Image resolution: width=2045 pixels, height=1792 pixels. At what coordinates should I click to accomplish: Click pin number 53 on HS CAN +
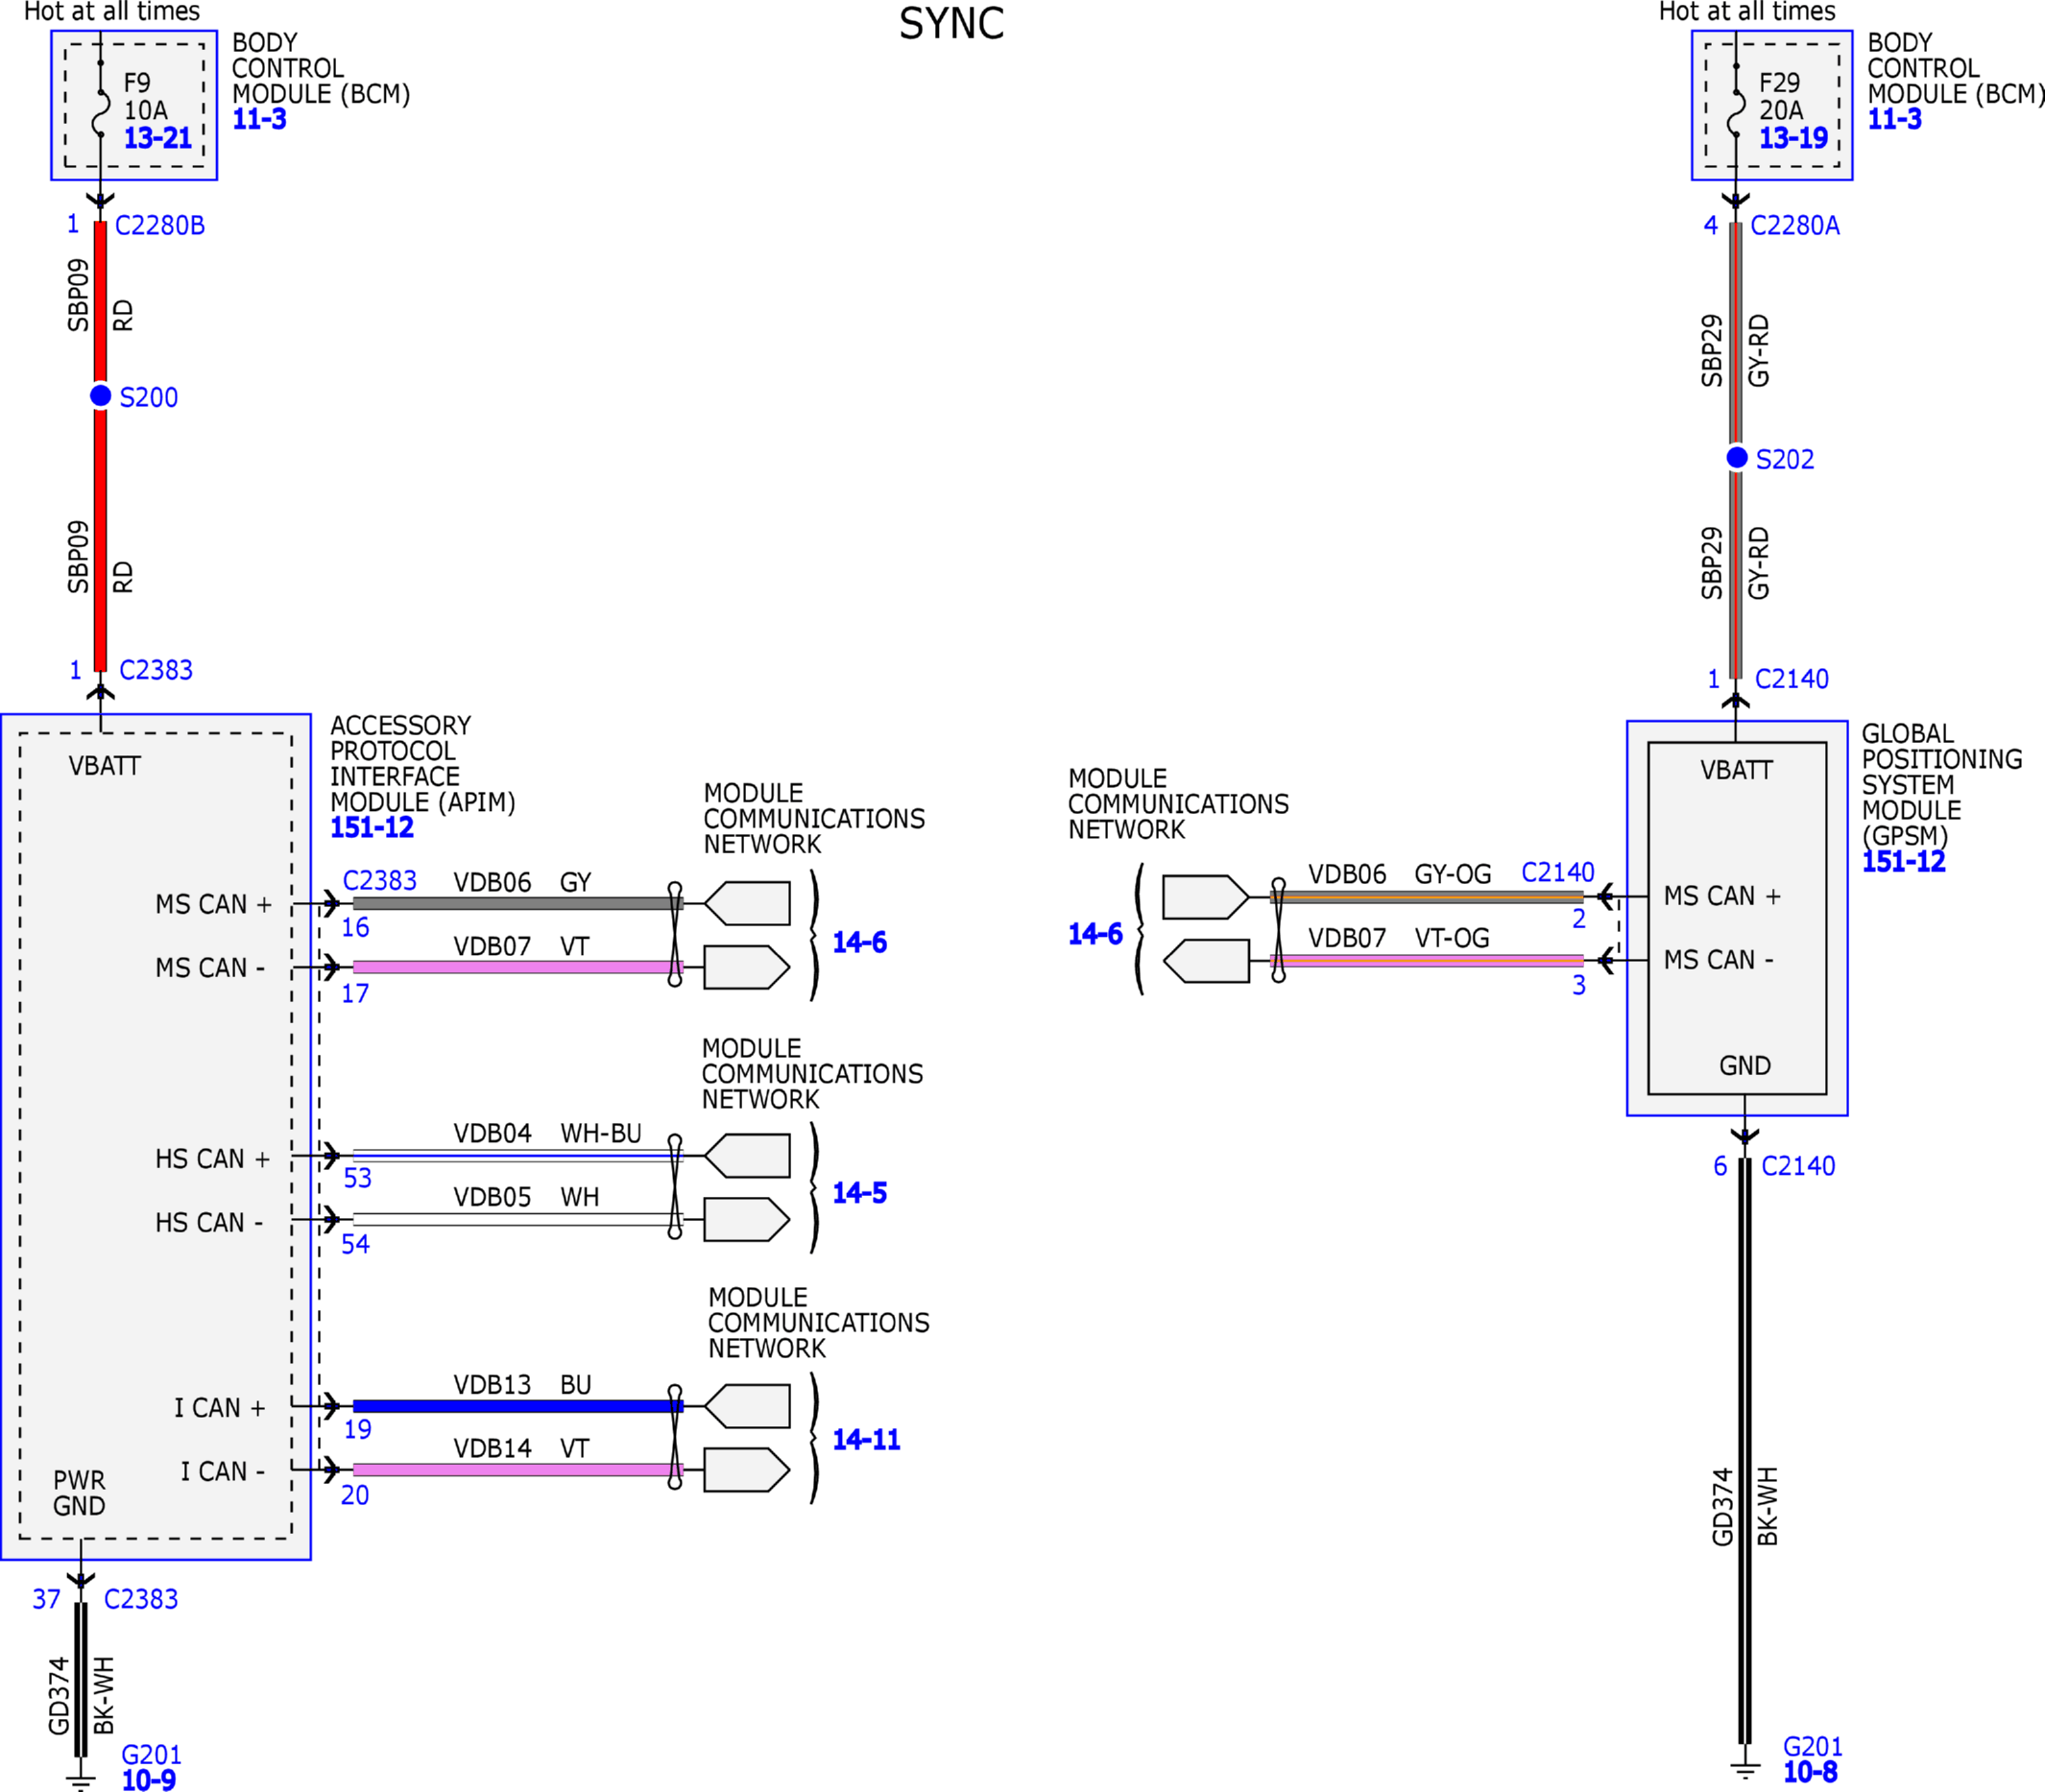pos(357,1178)
